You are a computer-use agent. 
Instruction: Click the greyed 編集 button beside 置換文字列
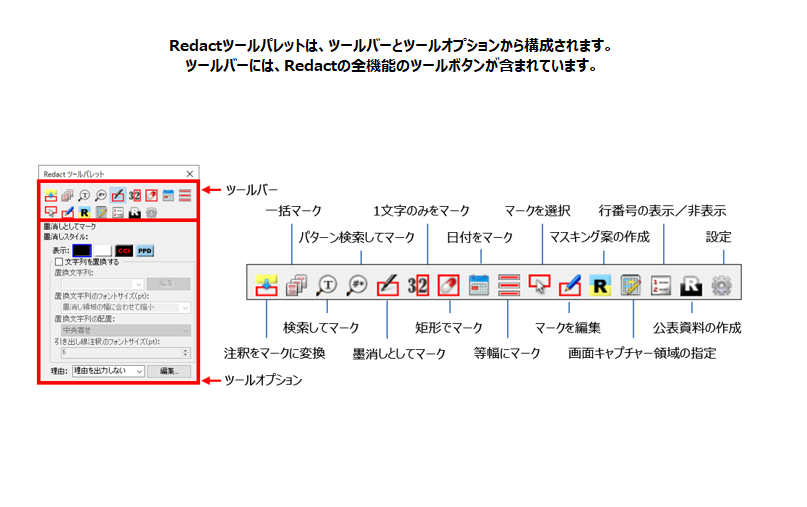pyautogui.click(x=168, y=284)
